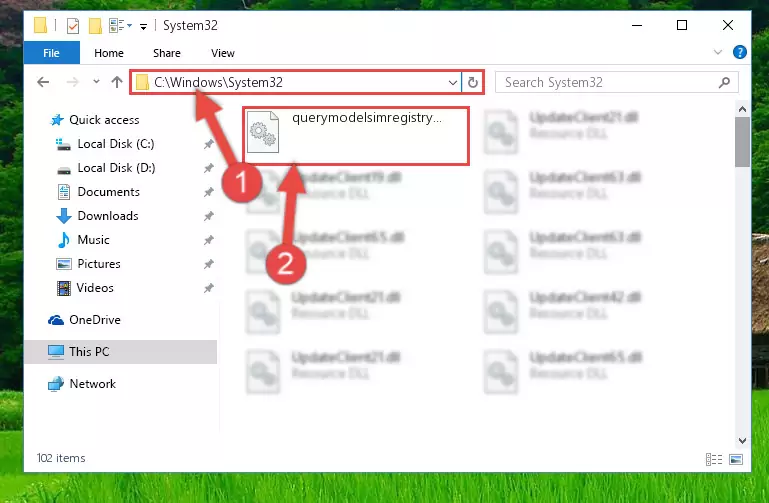Switch to the Home ribbon tab
This screenshot has width=769, height=503.
click(109, 53)
